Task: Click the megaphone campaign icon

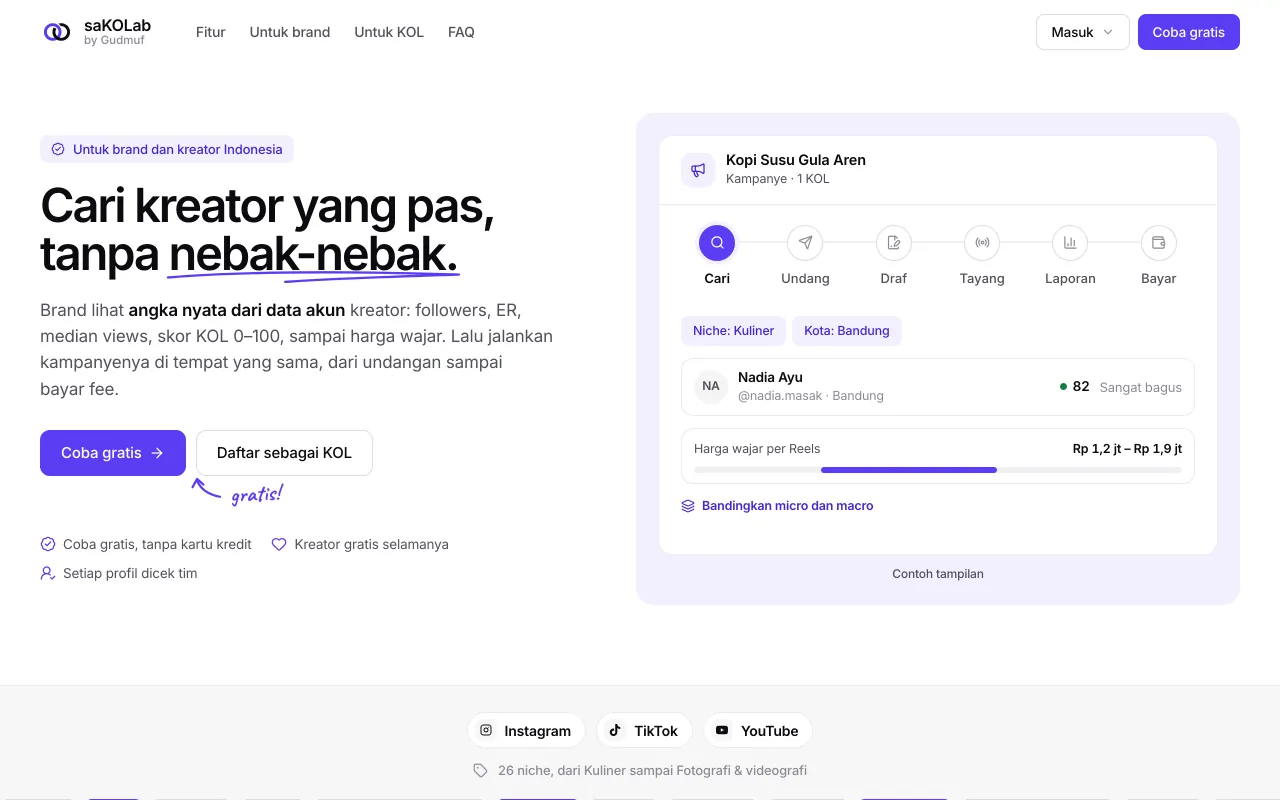Action: click(x=698, y=170)
